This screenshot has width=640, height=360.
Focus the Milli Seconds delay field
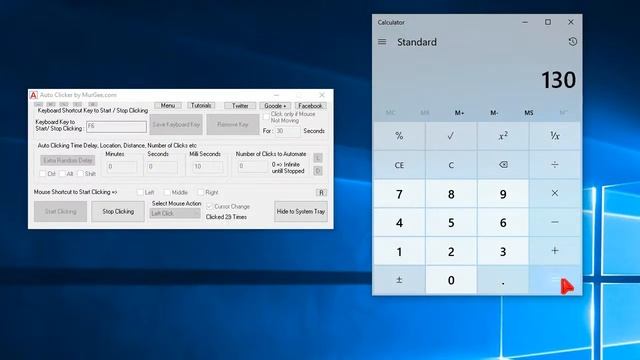tap(208, 167)
